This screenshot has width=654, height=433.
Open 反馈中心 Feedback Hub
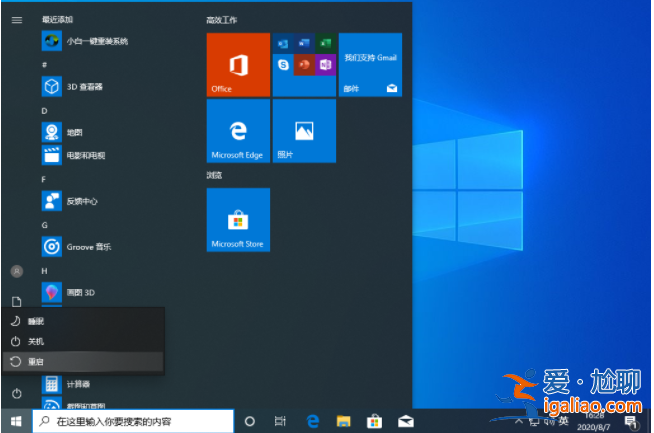[x=70, y=201]
